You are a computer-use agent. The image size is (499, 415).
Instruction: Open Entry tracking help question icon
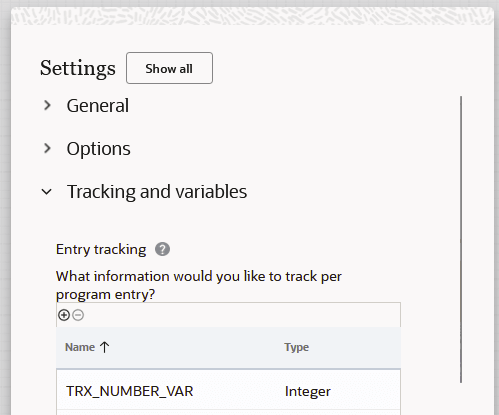coord(162,249)
